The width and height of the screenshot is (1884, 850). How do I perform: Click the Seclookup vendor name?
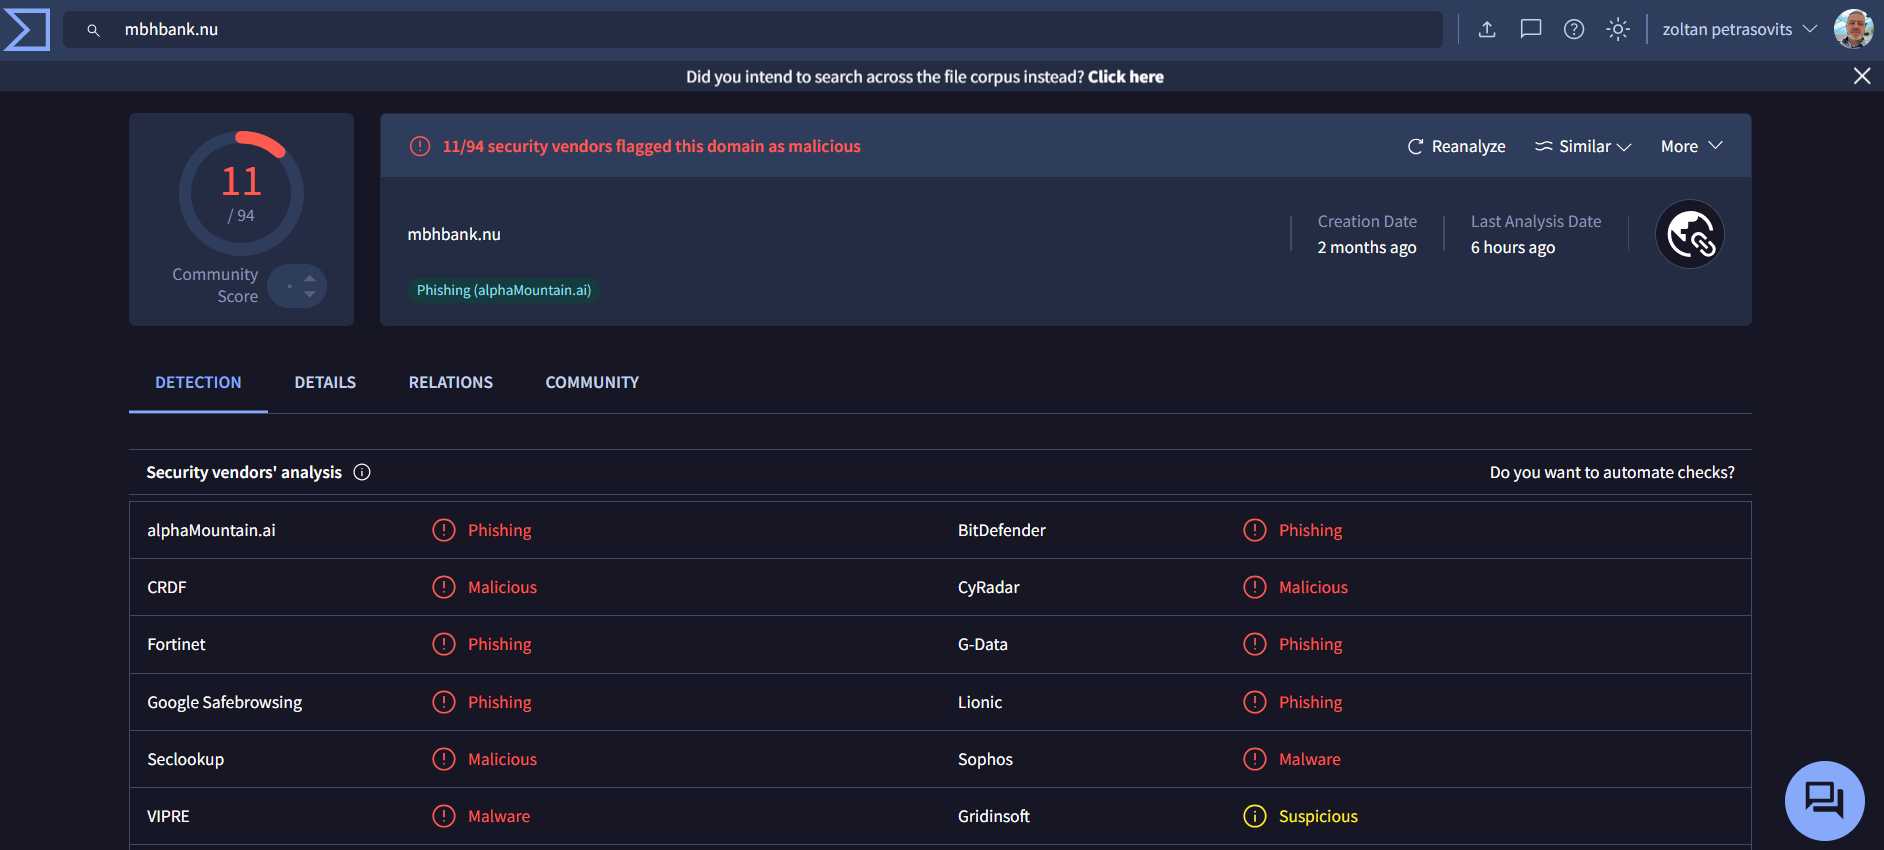coord(185,759)
